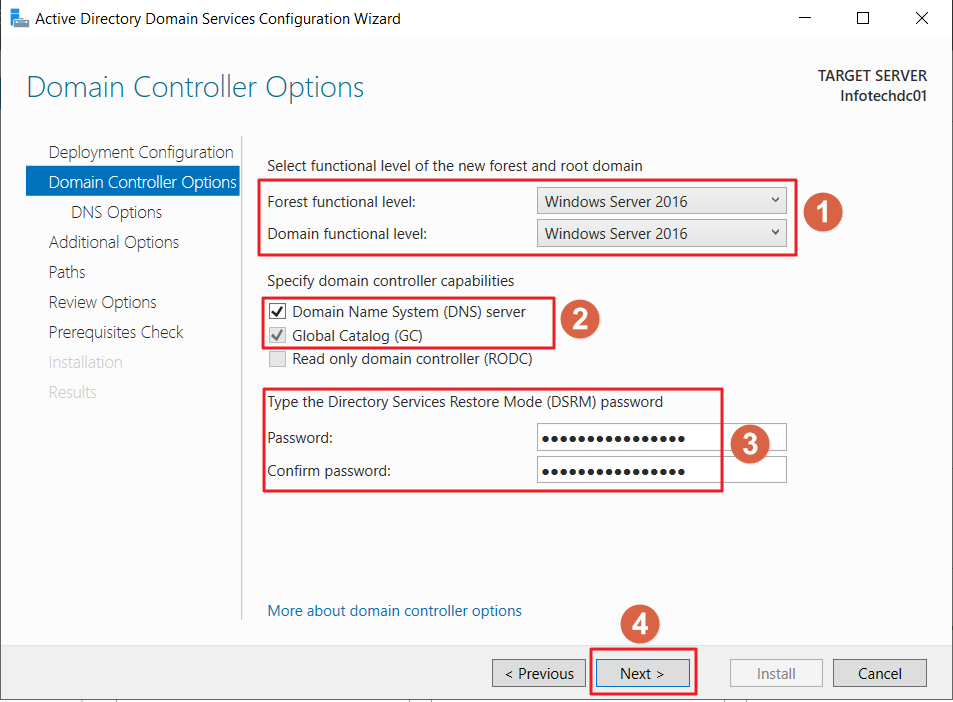Click the Confirm password field
Screen dimensions: 953x702
pos(661,470)
